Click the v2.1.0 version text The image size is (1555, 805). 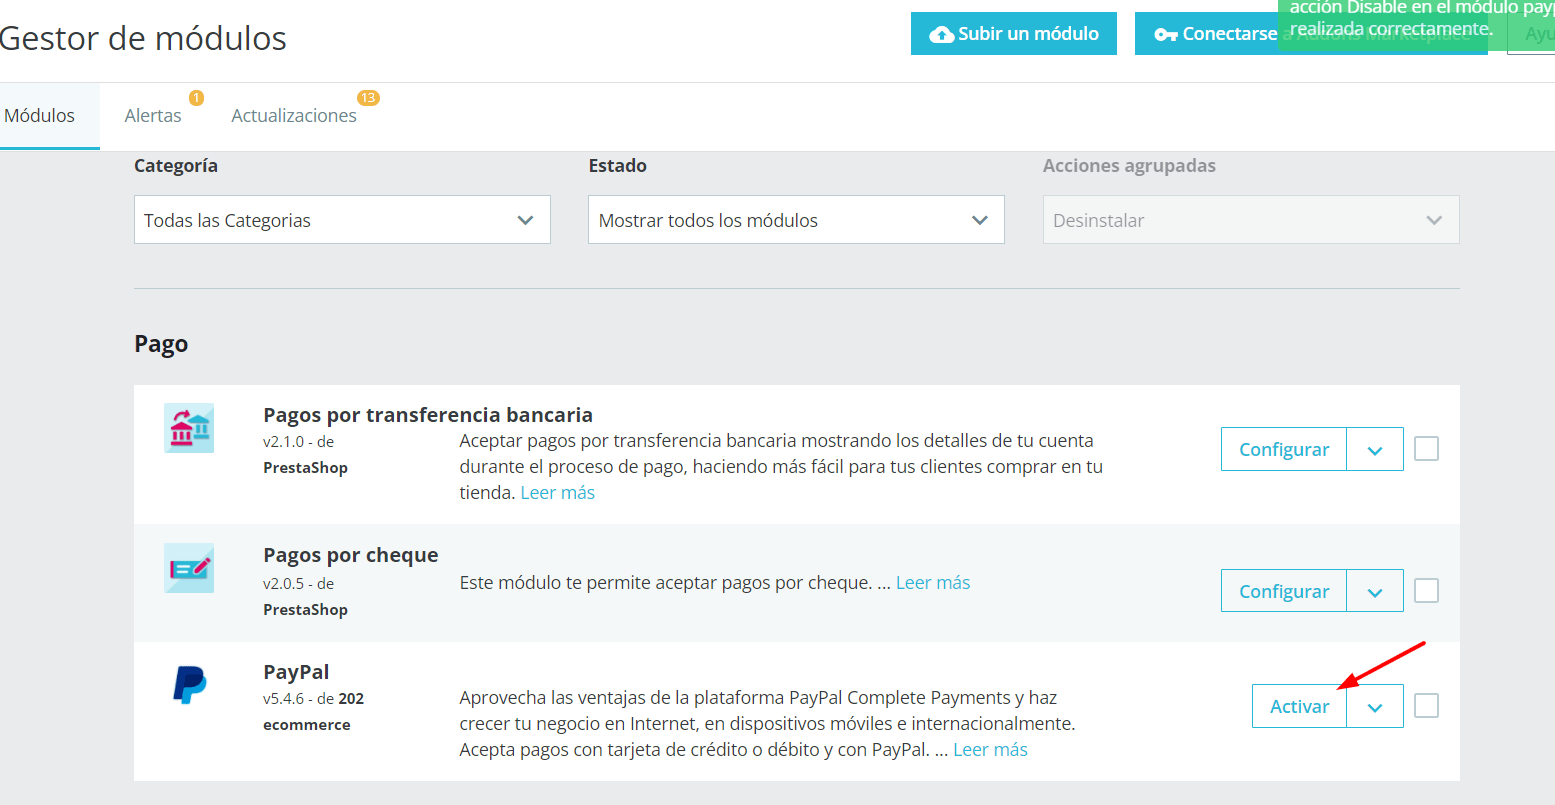[285, 441]
